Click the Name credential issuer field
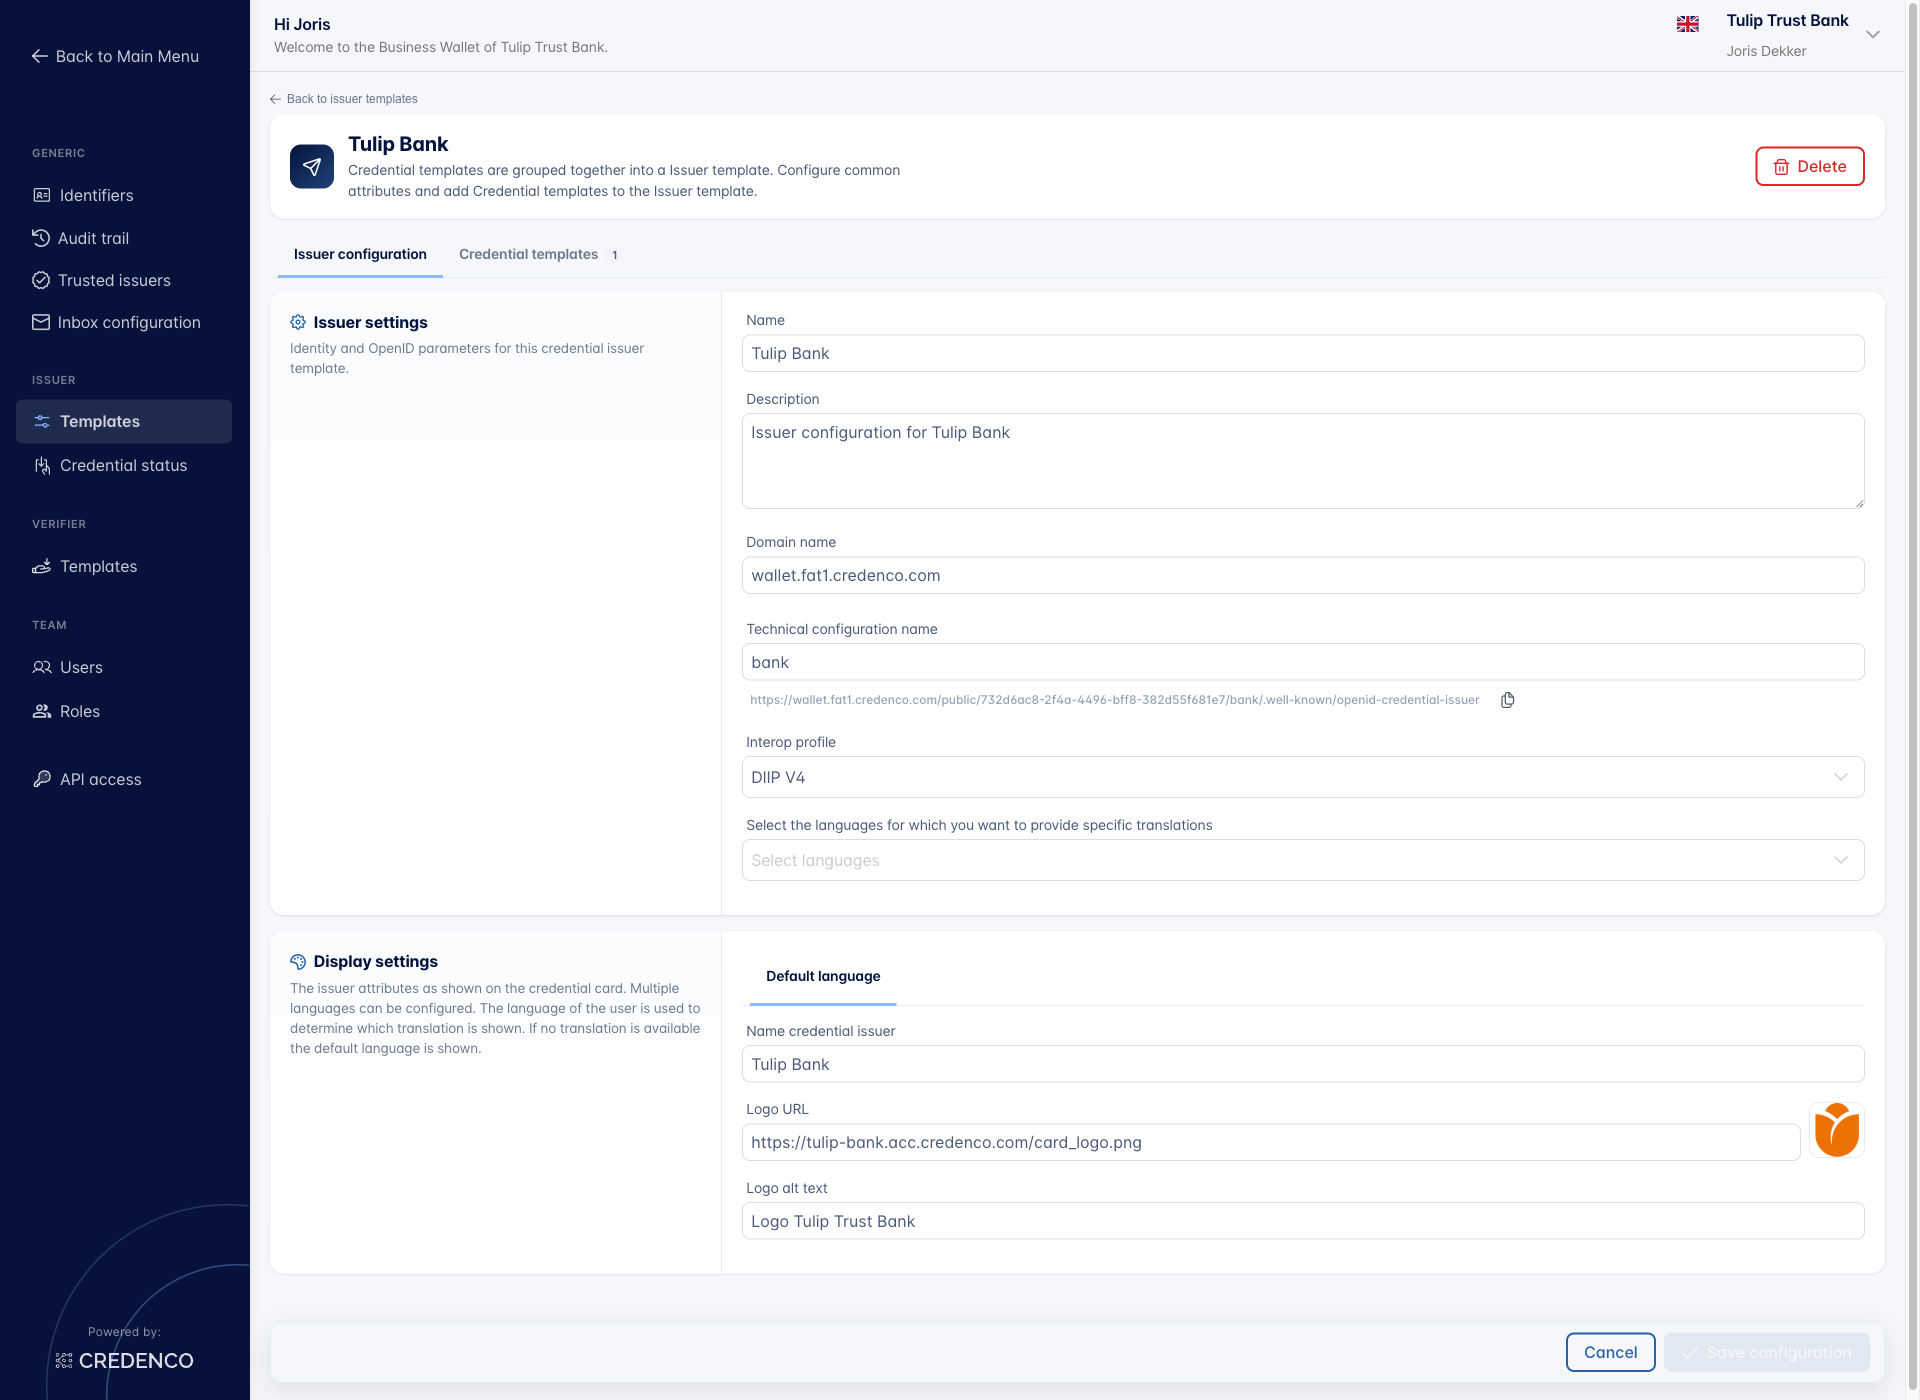 [1303, 1064]
